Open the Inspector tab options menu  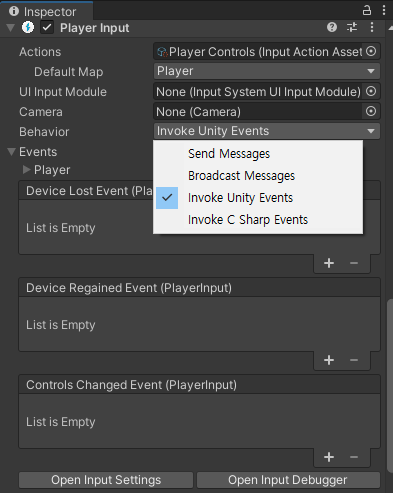click(x=384, y=10)
